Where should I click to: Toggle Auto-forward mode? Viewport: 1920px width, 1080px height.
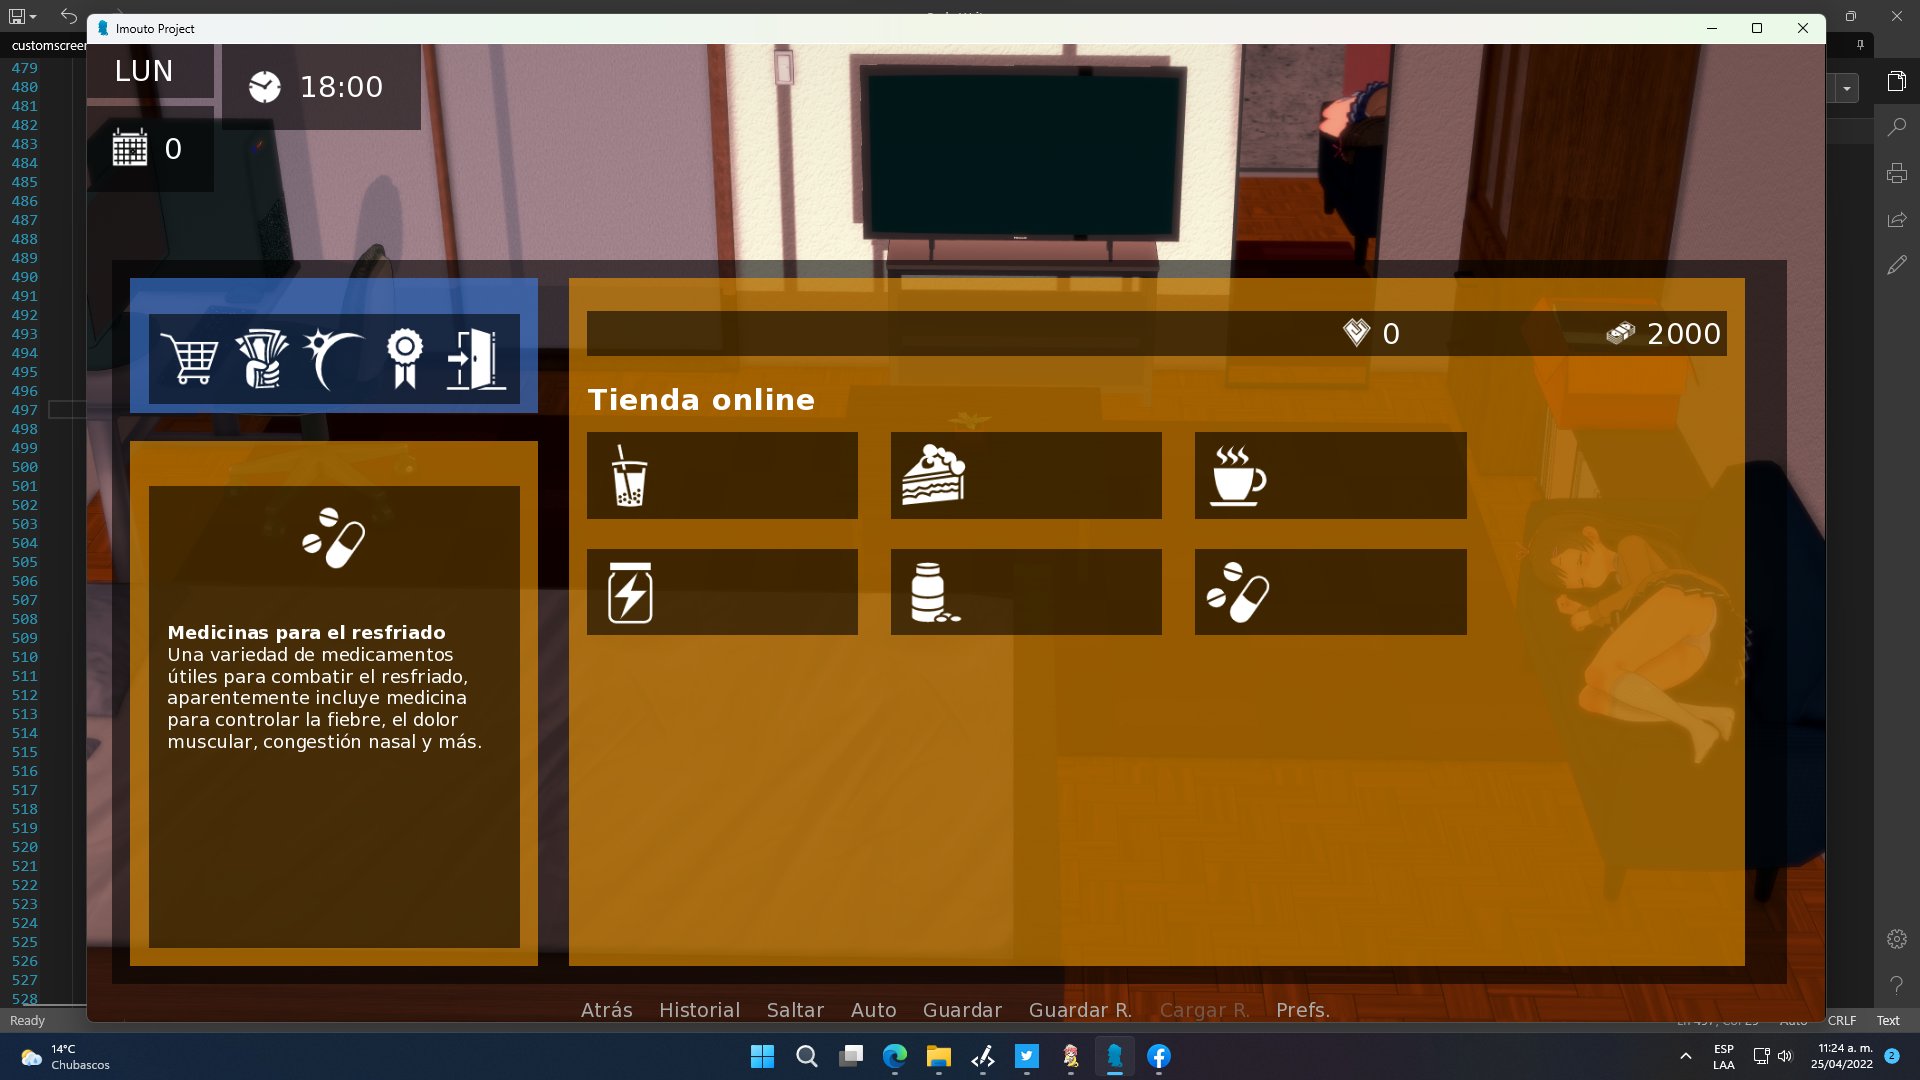click(x=873, y=1010)
